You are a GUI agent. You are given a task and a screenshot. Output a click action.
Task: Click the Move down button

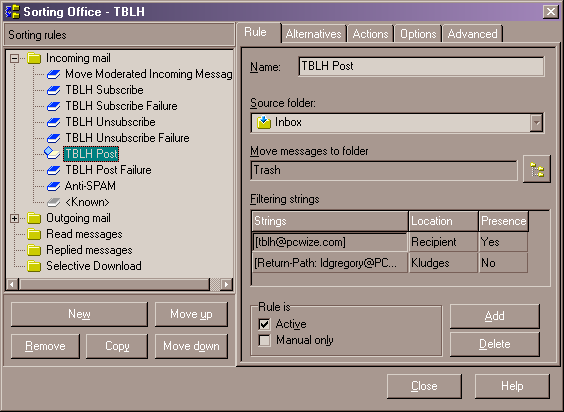(191, 346)
